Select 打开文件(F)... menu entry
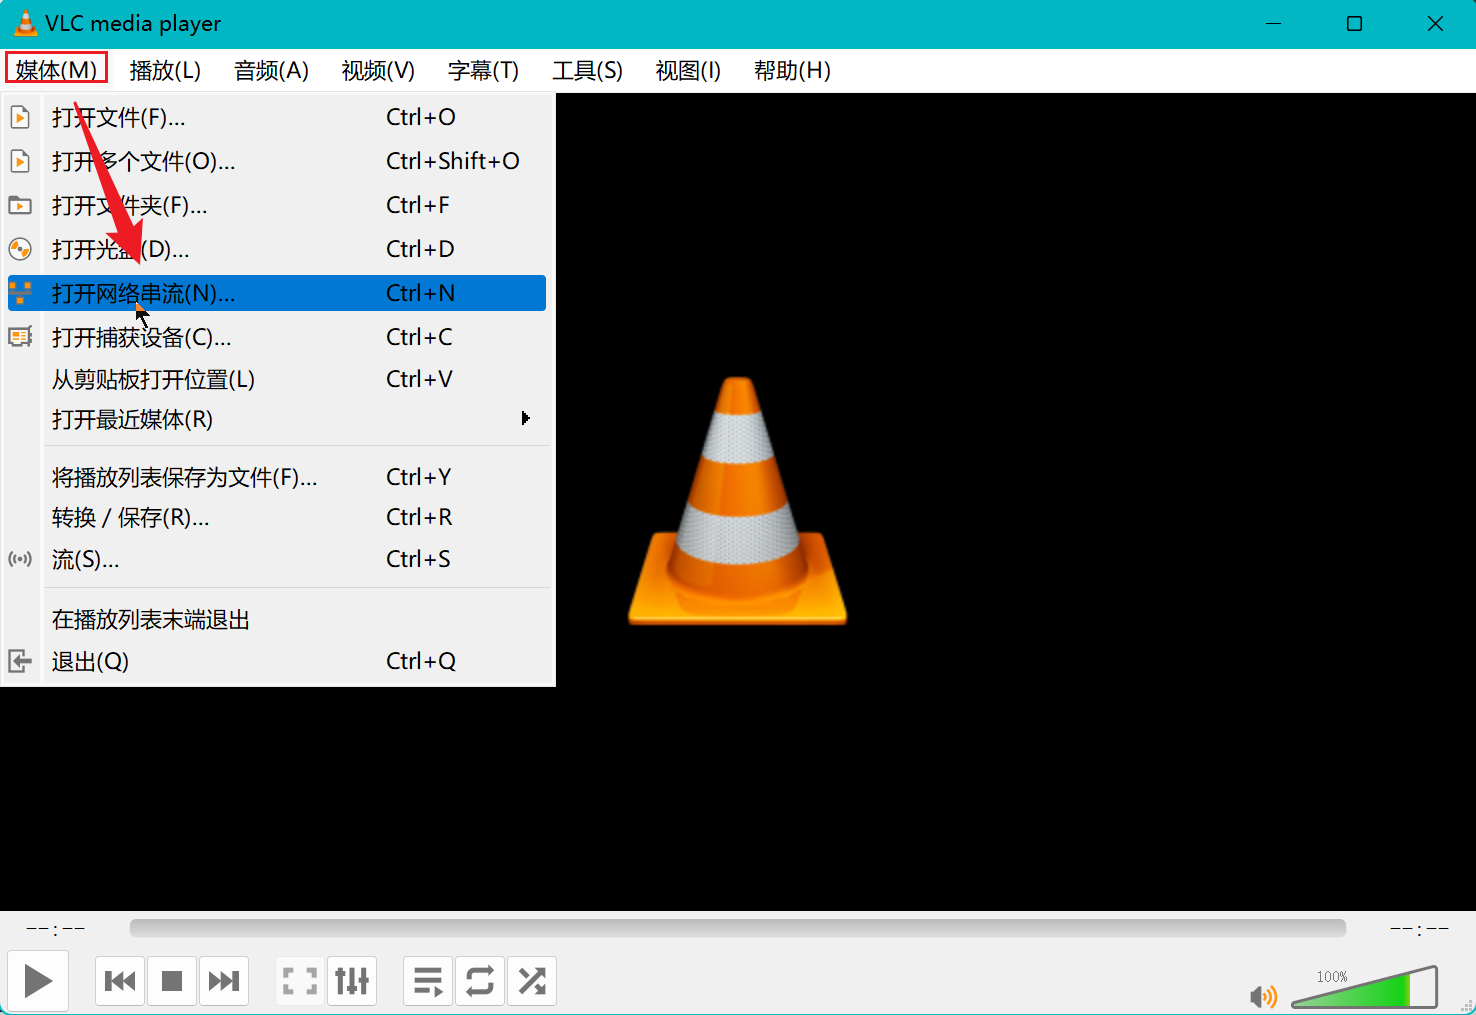The image size is (1476, 1015). [277, 117]
